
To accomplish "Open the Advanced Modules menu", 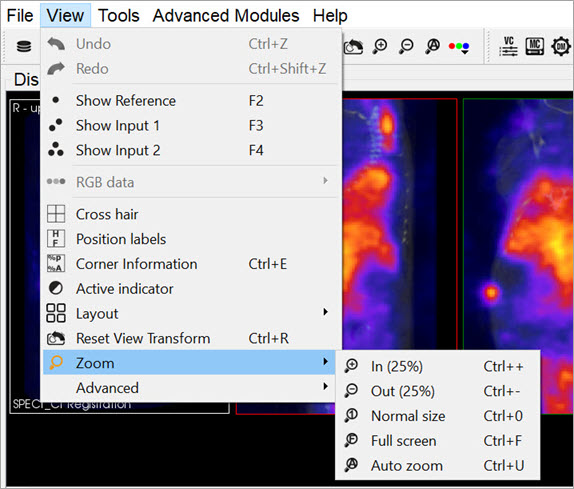I will pyautogui.click(x=226, y=16).
